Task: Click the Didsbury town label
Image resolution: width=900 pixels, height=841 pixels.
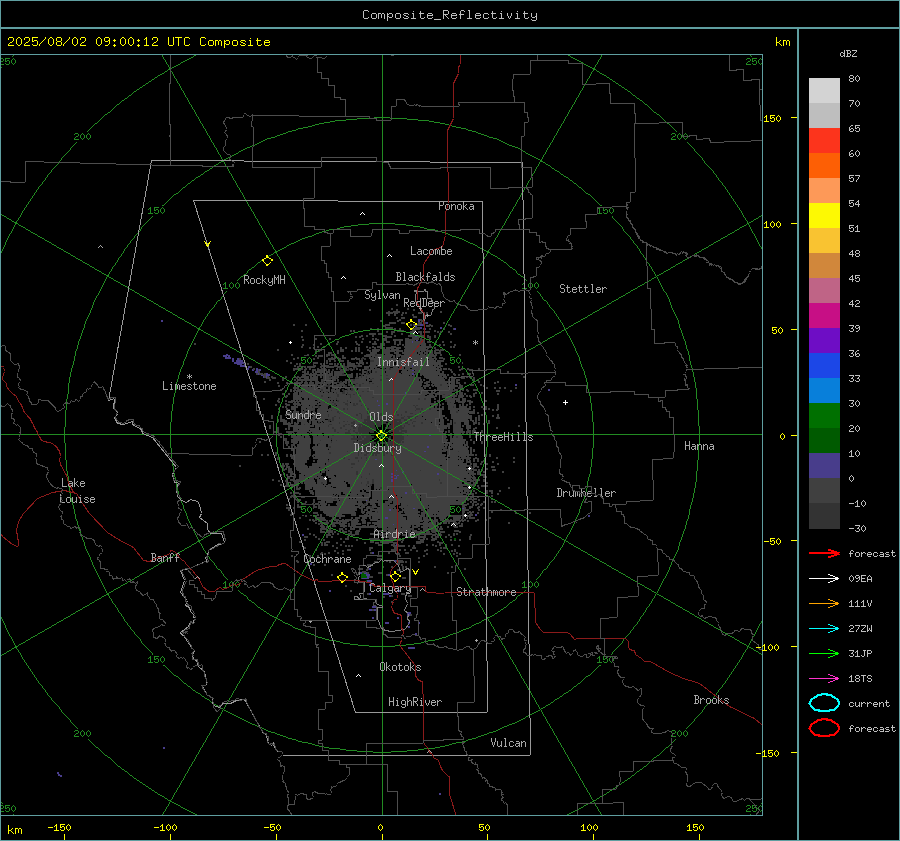Action: tap(377, 448)
